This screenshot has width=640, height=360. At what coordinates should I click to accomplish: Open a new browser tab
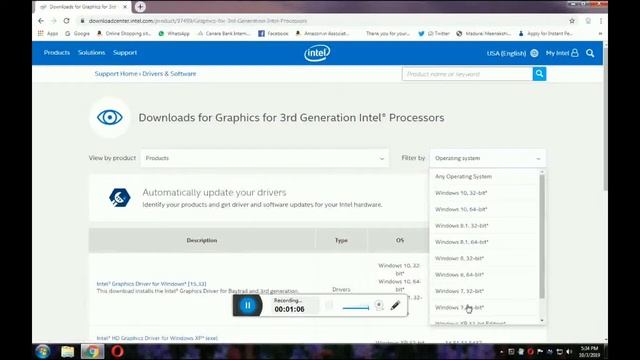(x=140, y=7)
